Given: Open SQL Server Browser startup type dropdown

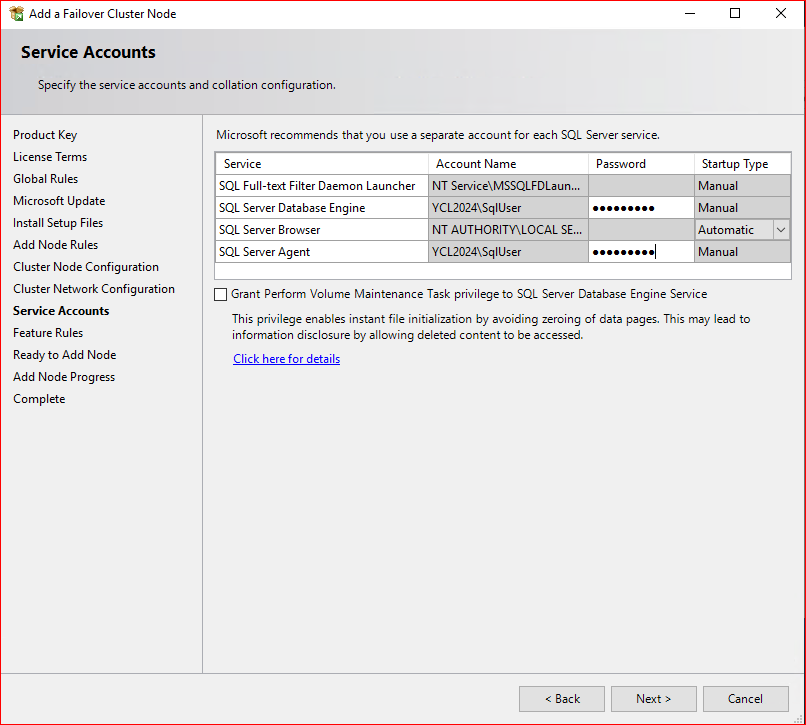Looking at the screenshot, I should [781, 230].
